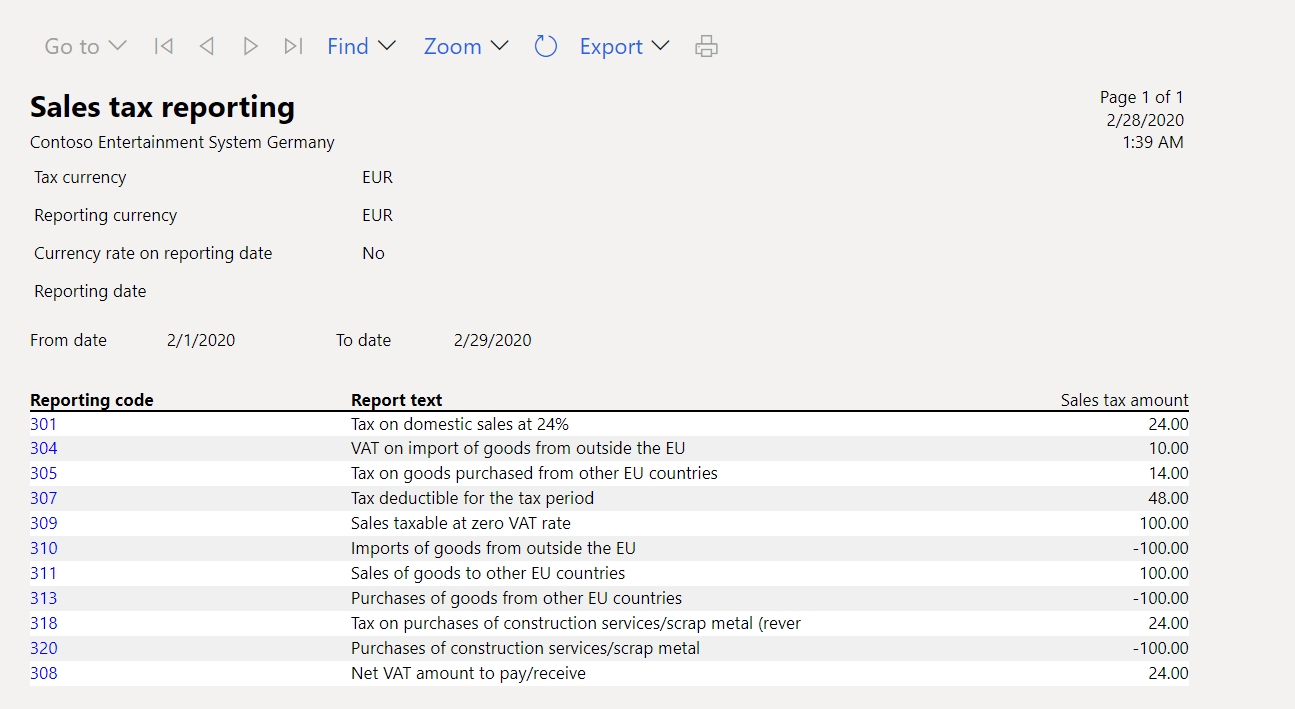Open reporting code 308 link
Screen dimensions: 1295x709
(44, 673)
